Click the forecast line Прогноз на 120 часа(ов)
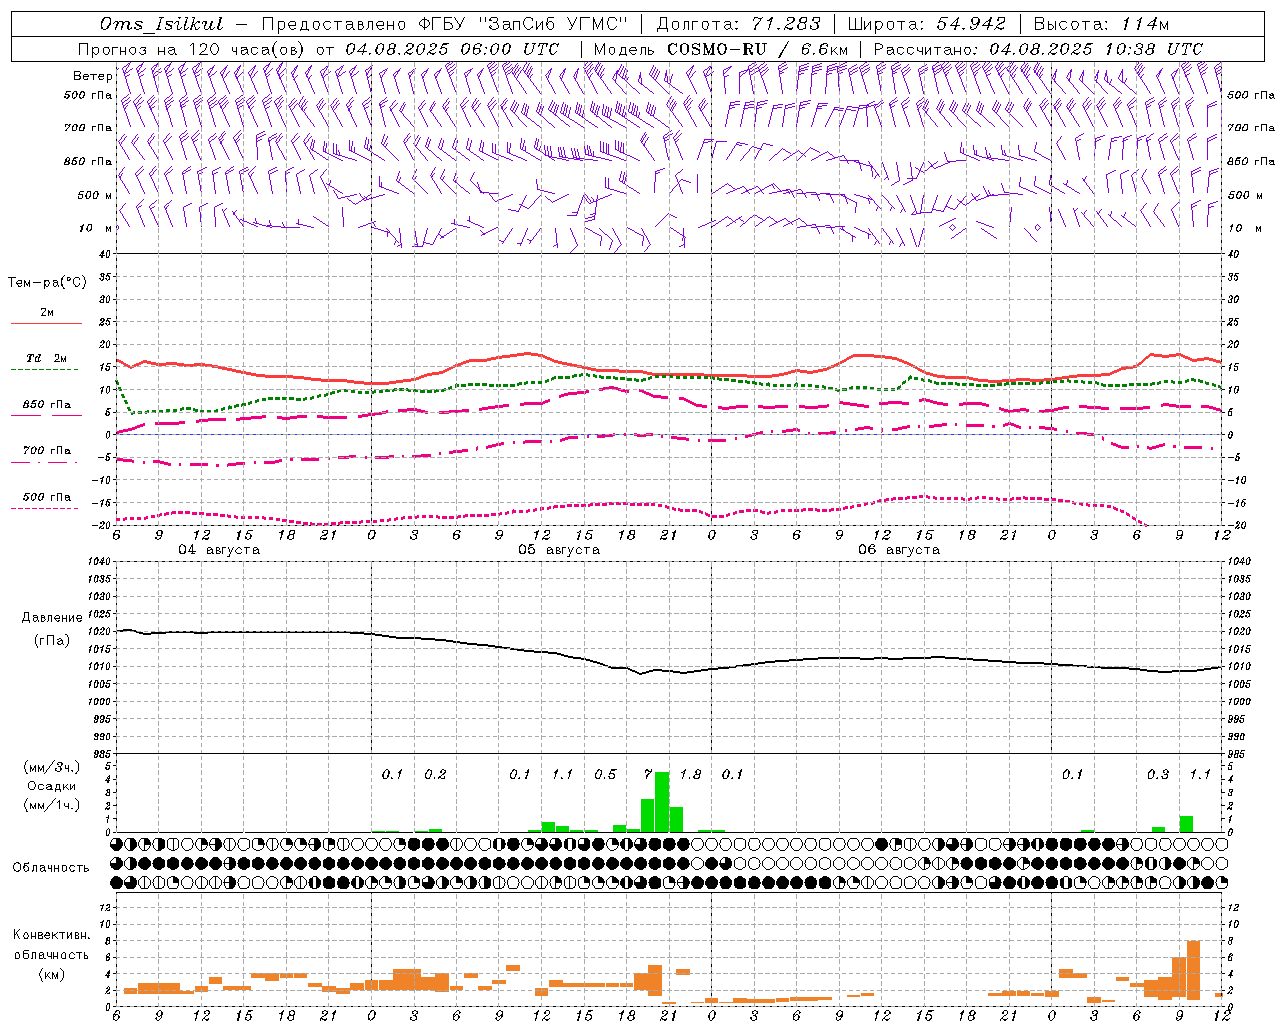The image size is (1280, 1024). [193, 49]
